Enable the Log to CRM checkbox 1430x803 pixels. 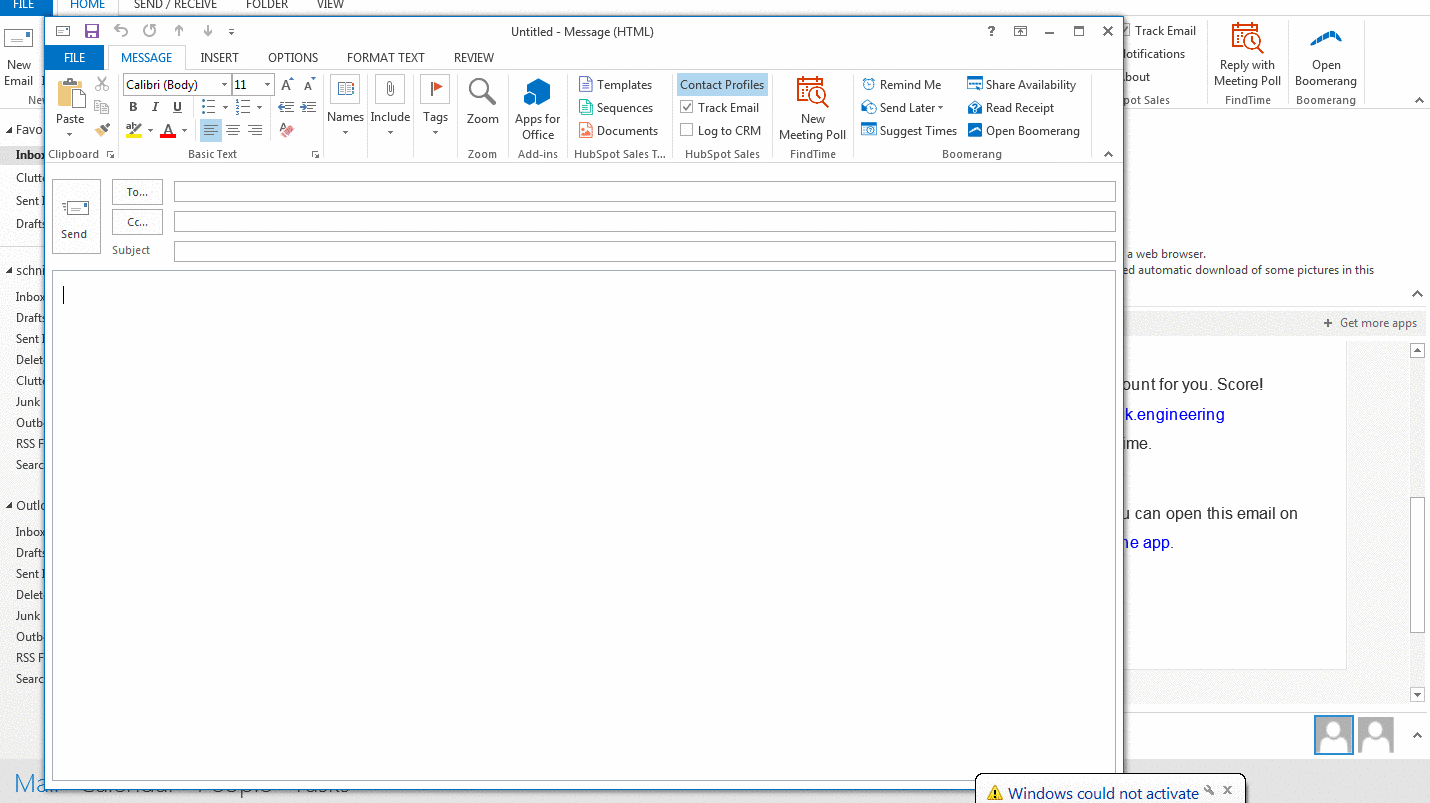[687, 131]
